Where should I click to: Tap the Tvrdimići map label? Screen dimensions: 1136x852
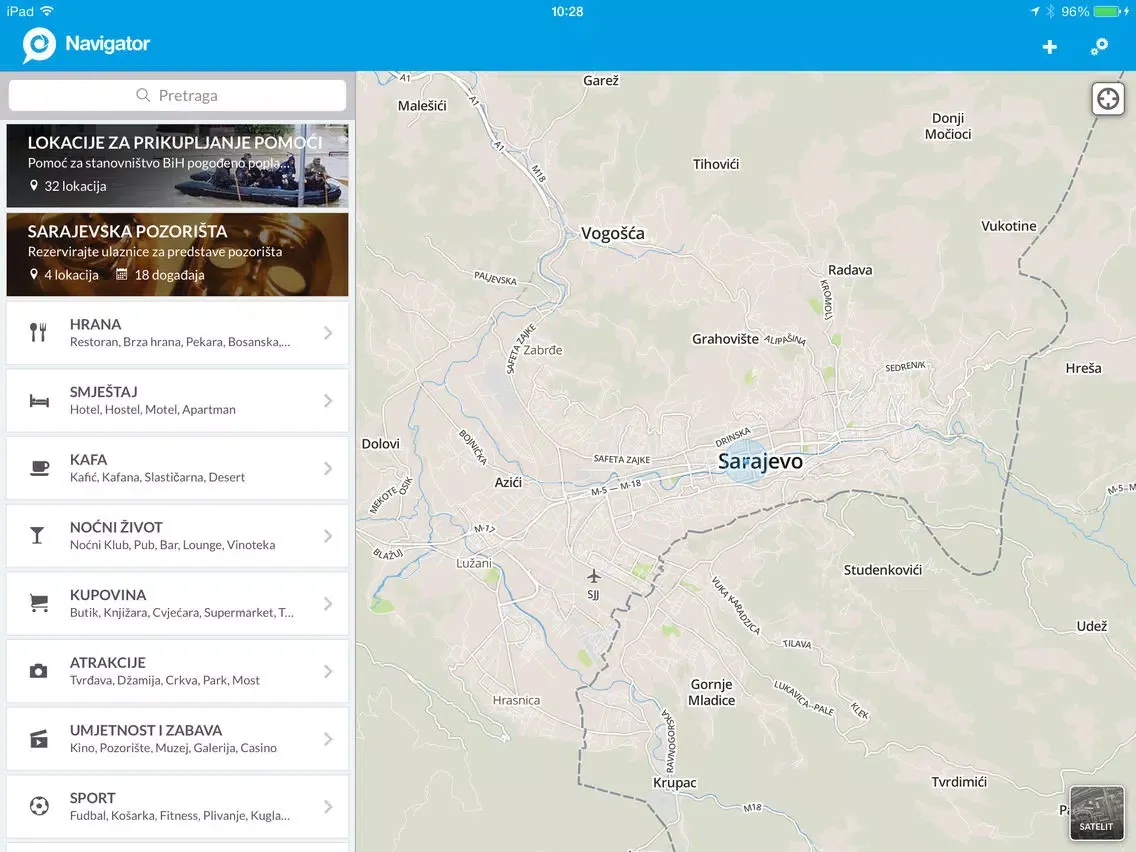959,782
